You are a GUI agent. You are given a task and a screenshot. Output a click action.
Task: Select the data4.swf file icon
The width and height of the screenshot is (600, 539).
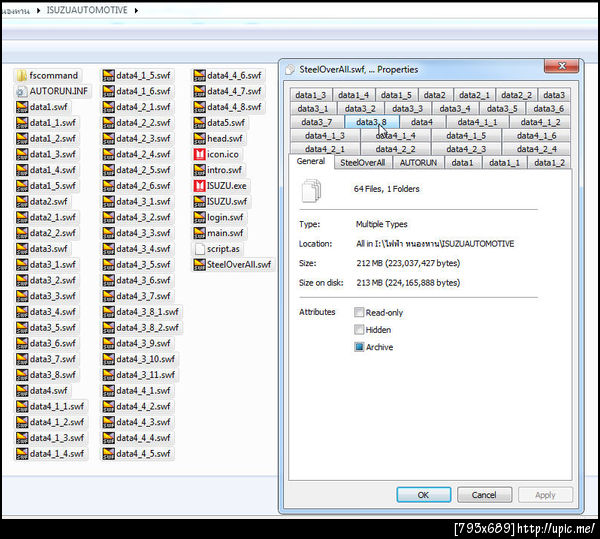point(22,391)
